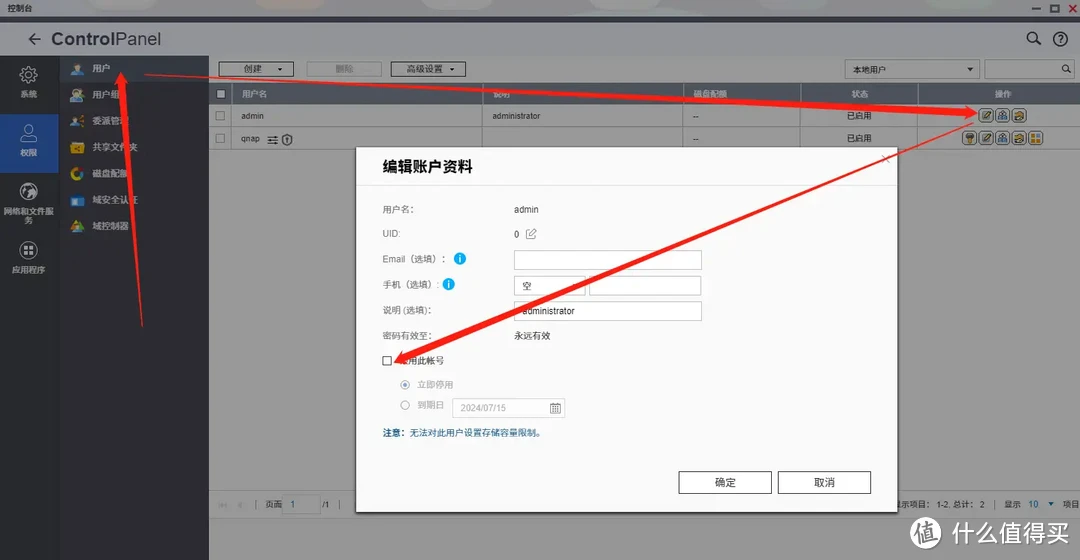Open user group icon in qnap row
The image size is (1080, 560).
click(1003, 138)
